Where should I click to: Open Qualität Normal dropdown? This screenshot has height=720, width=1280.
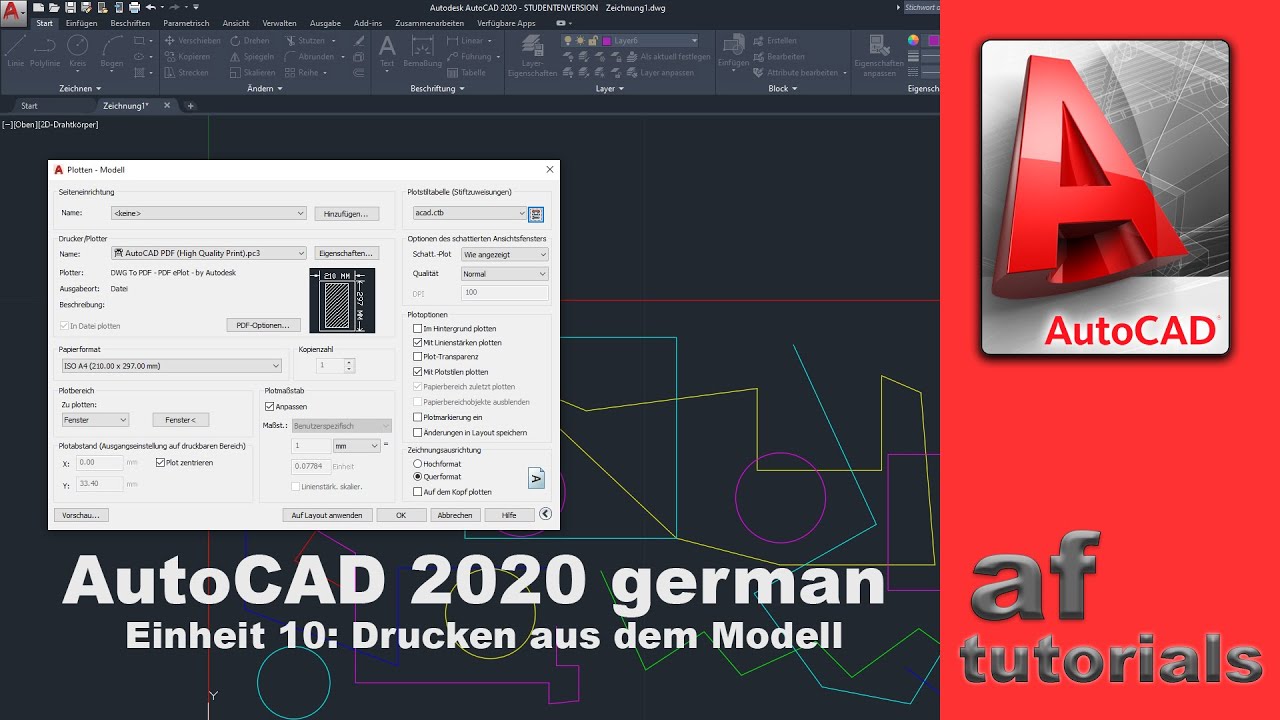(505, 273)
